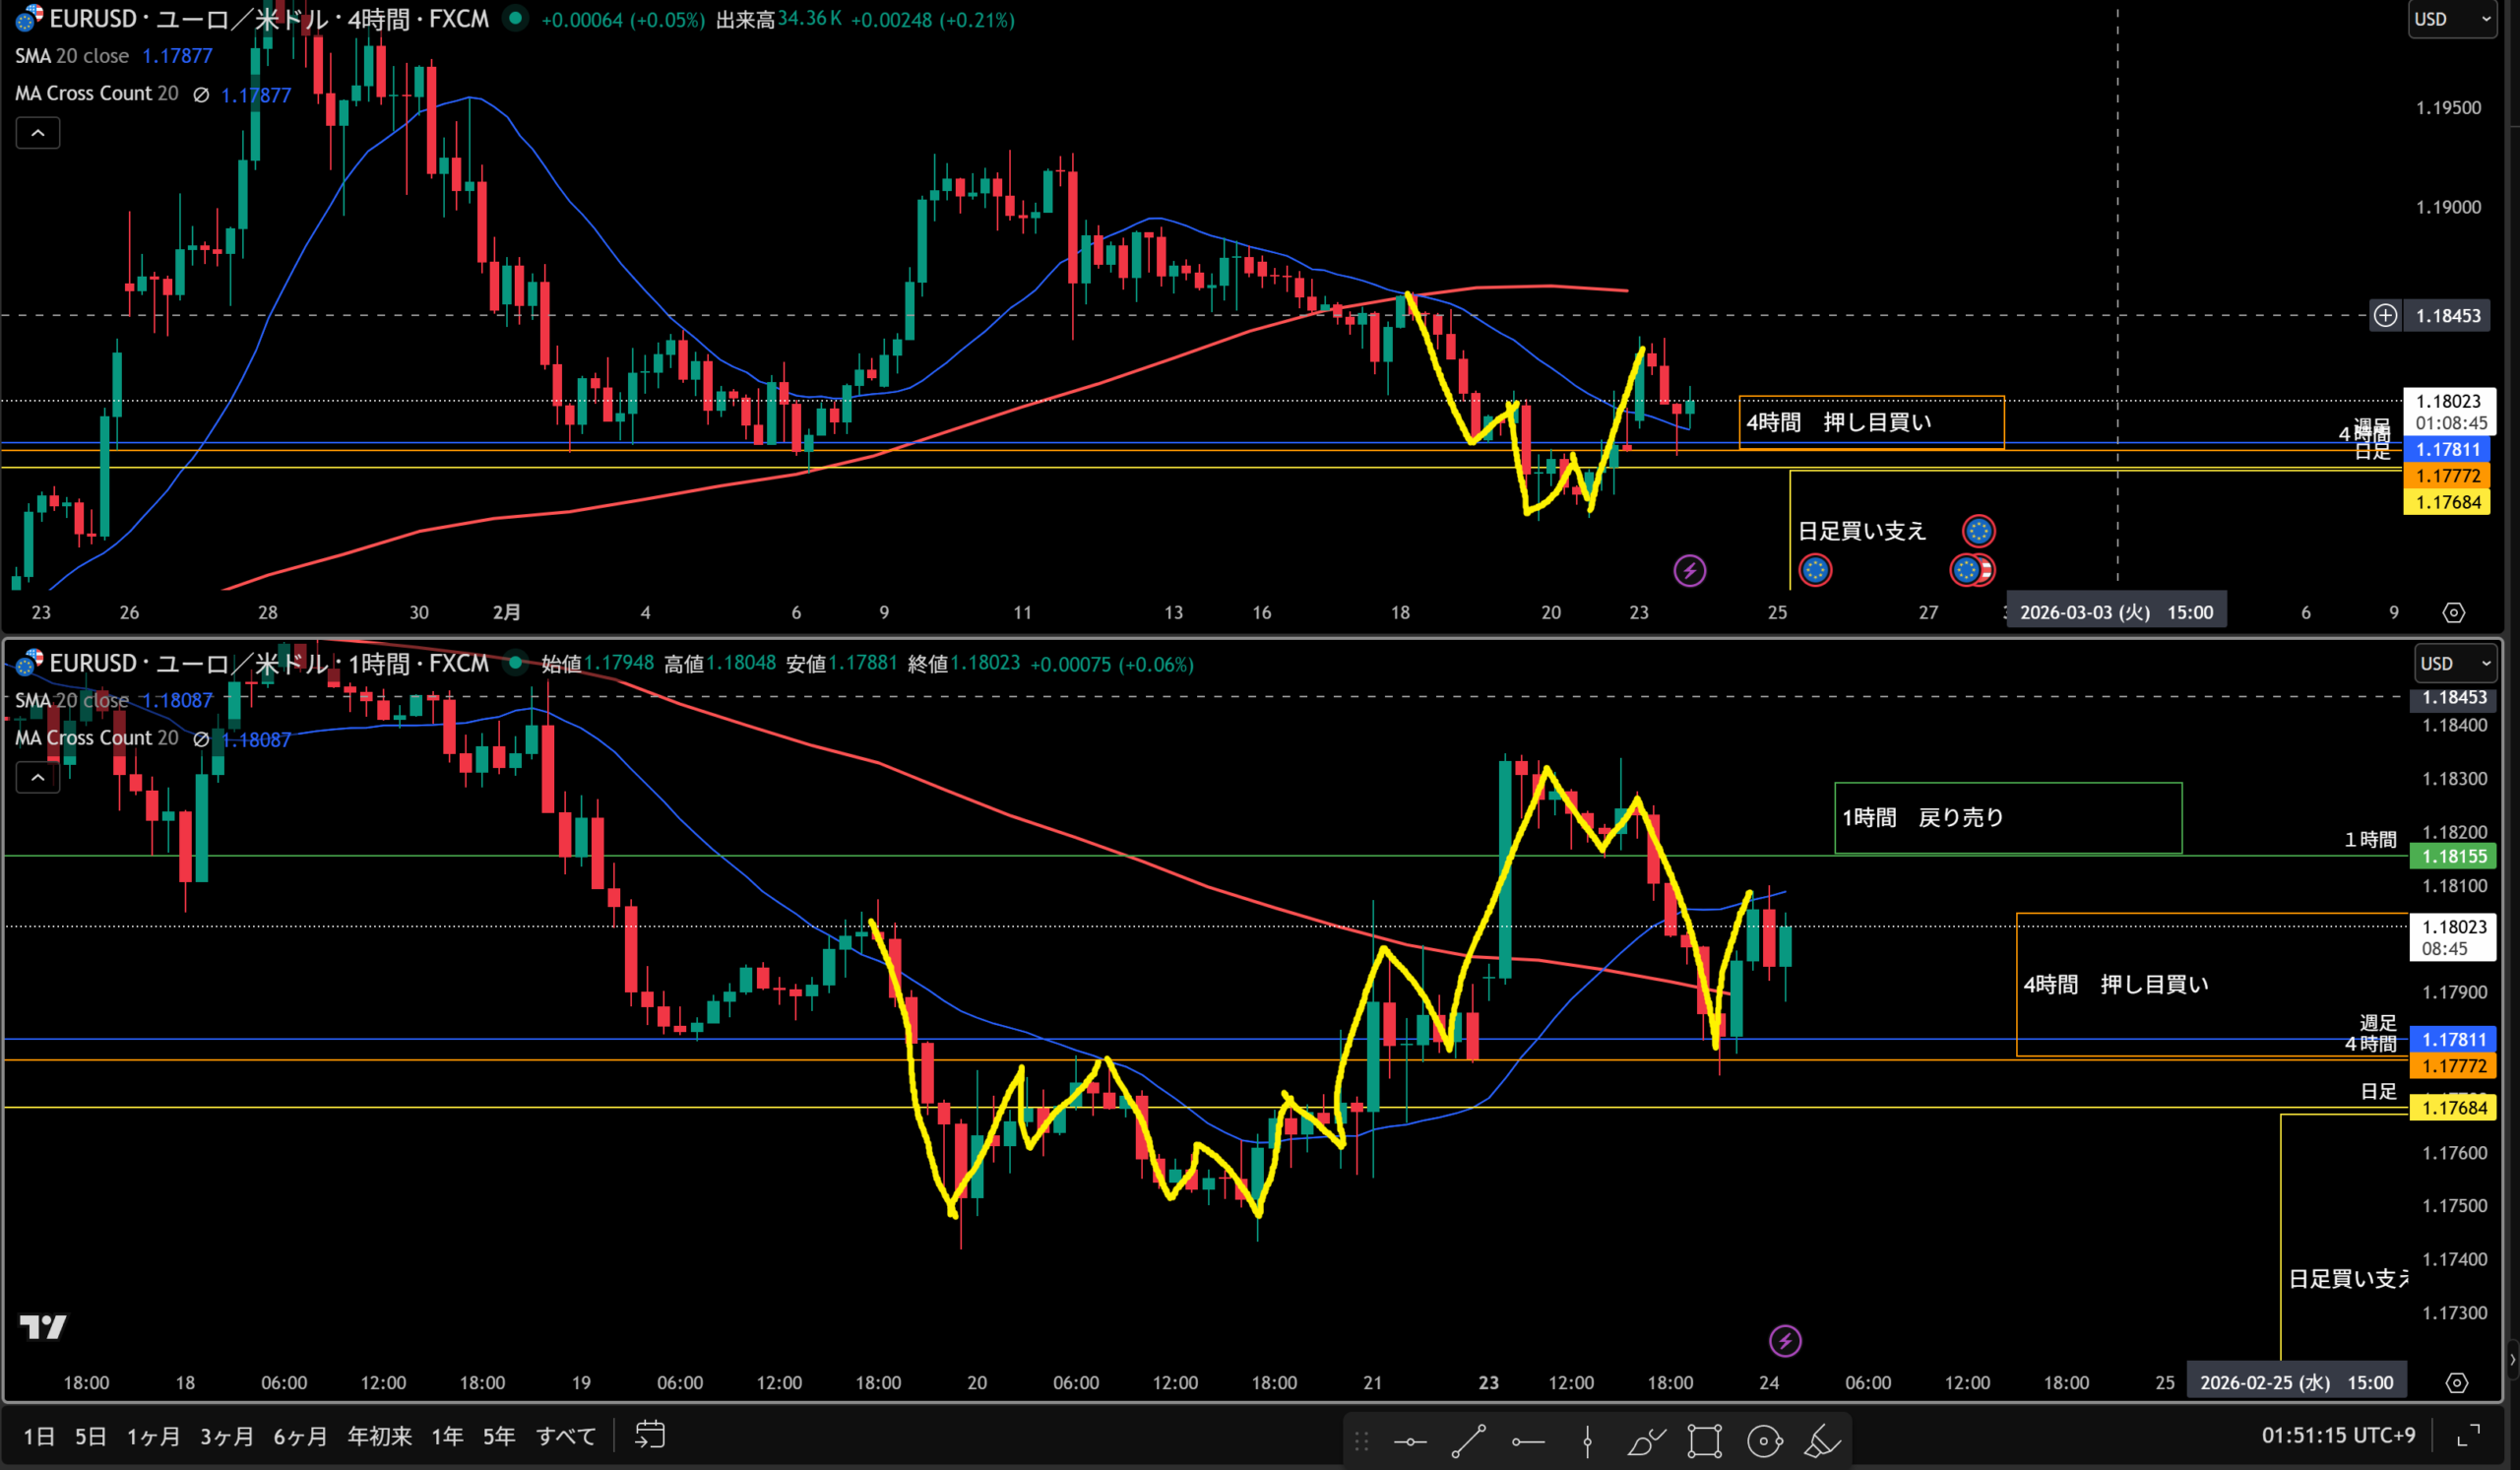Select the horizontal line drawing tool
This screenshot has width=2520, height=1470.
tap(1410, 1441)
